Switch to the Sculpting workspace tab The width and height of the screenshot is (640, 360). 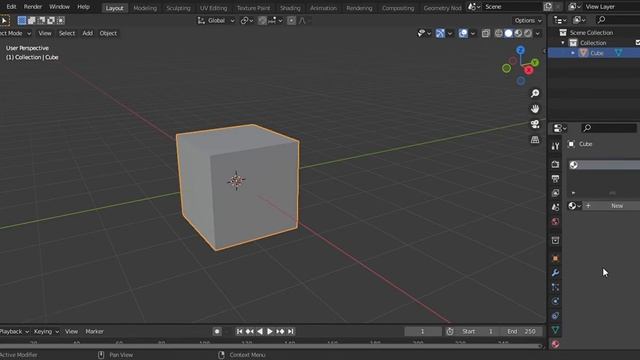pyautogui.click(x=178, y=8)
